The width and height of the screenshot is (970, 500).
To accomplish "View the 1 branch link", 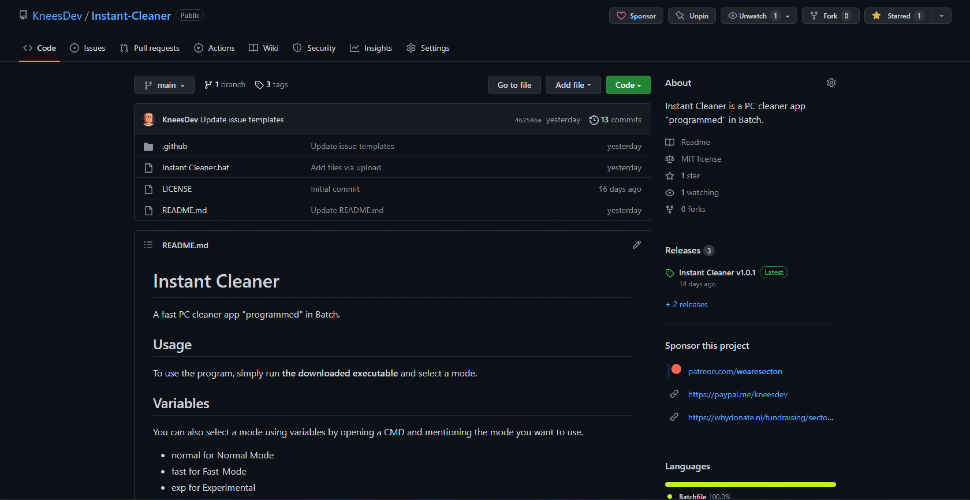I will [x=225, y=85].
